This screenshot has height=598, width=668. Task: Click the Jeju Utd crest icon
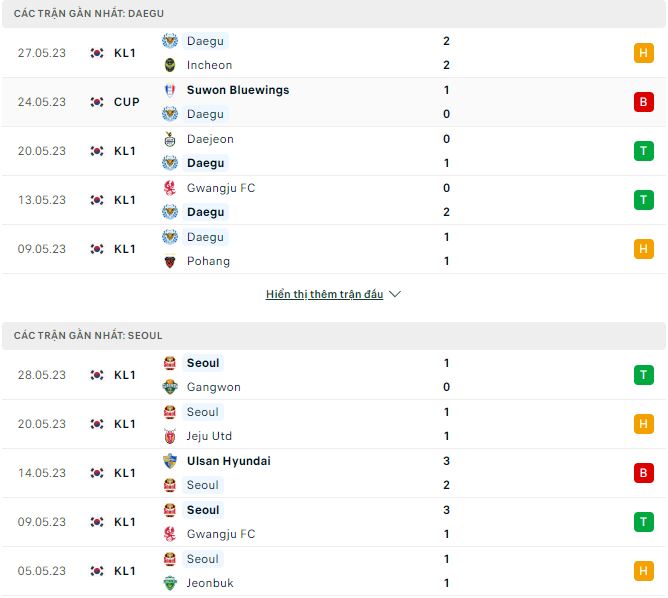coord(170,436)
